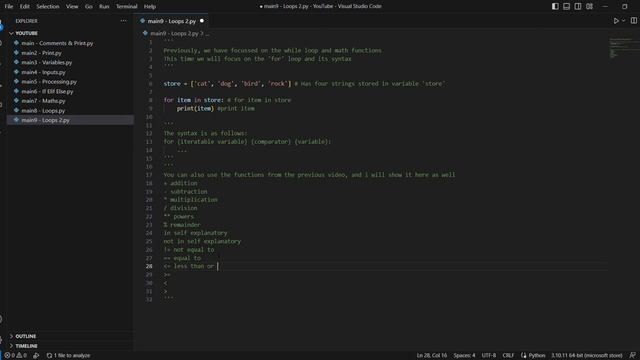This screenshot has height=360, width=640.
Task: Click 'print(item)' on line 9
Action: [195, 109]
